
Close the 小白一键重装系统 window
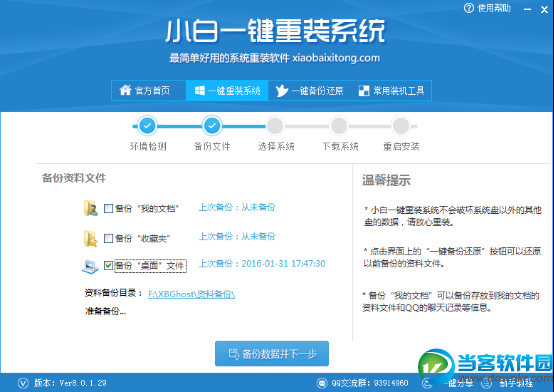(544, 10)
